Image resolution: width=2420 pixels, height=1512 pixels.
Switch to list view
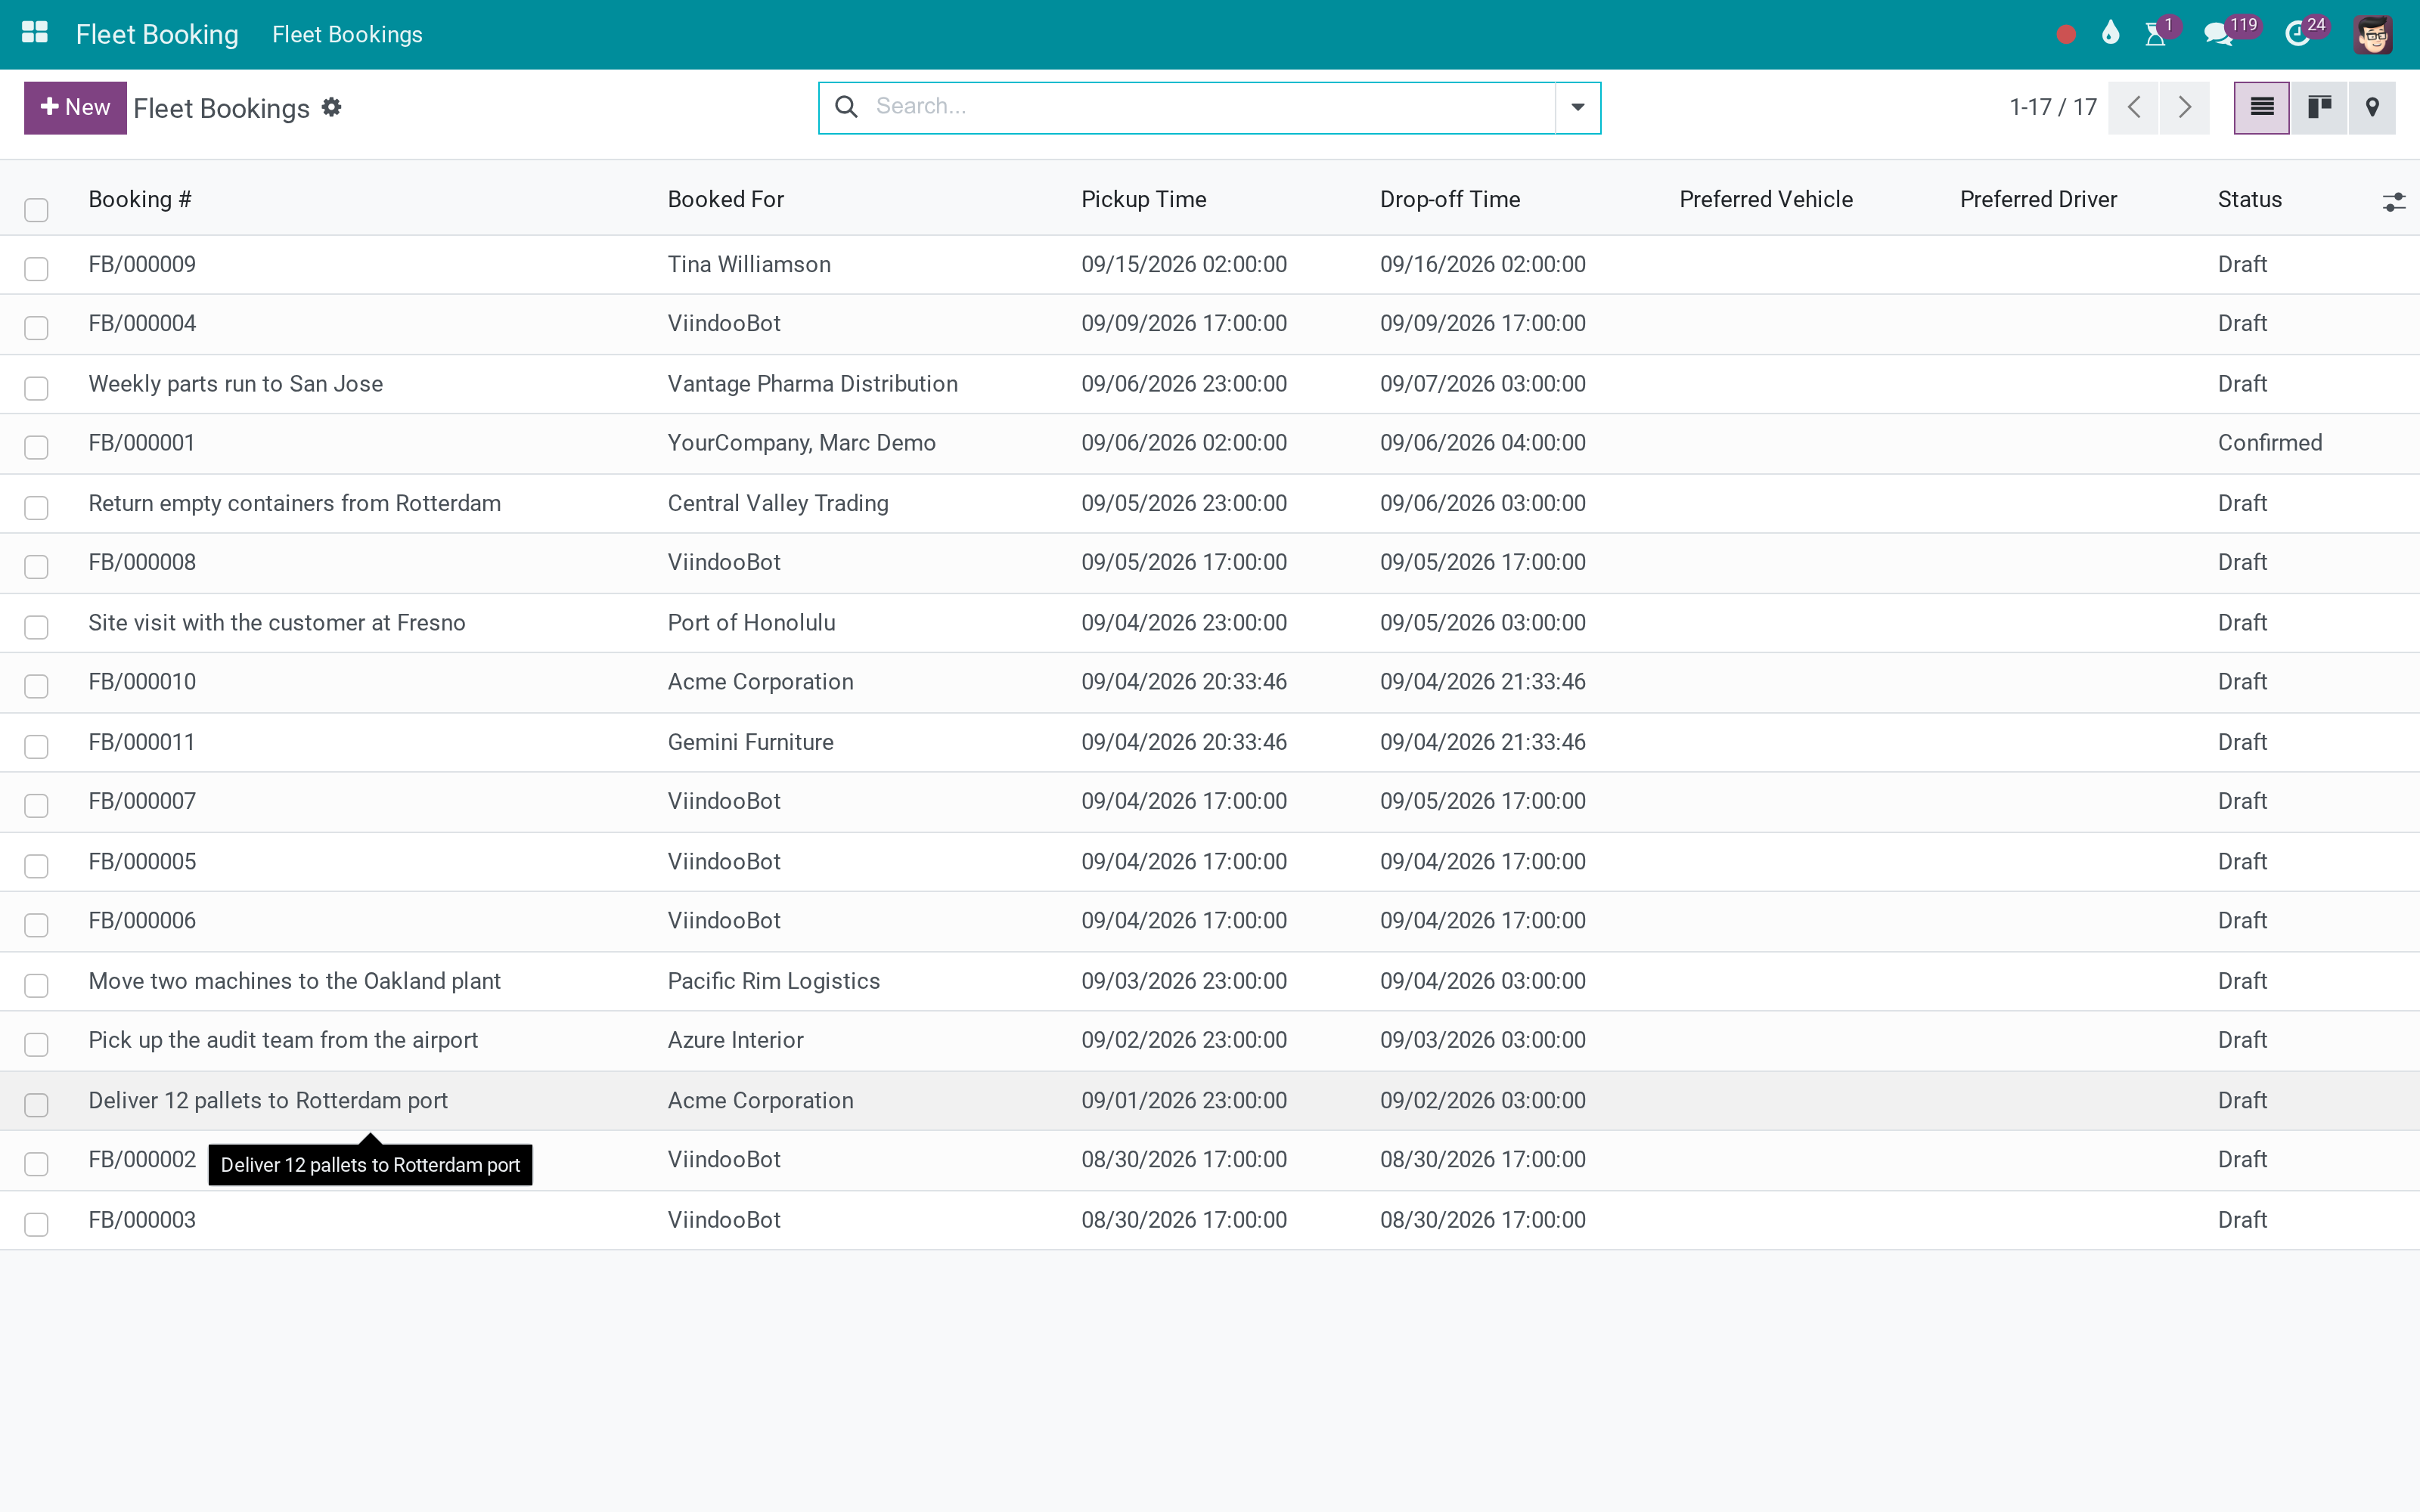[x=2262, y=107]
